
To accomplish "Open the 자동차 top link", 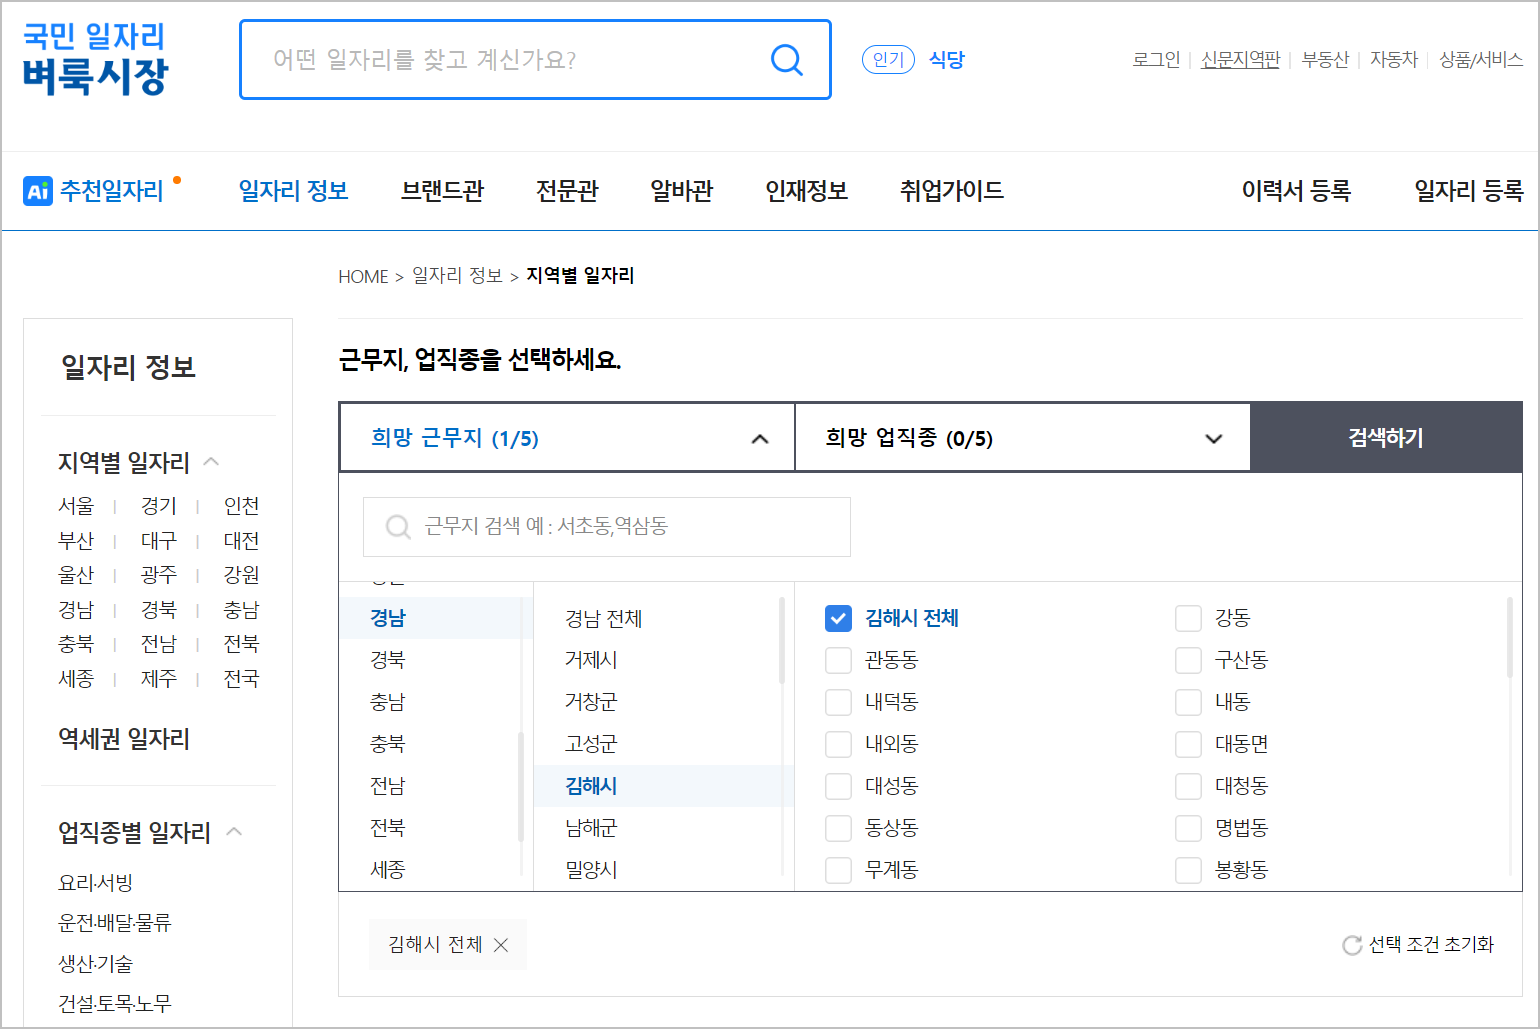I will (x=1394, y=60).
